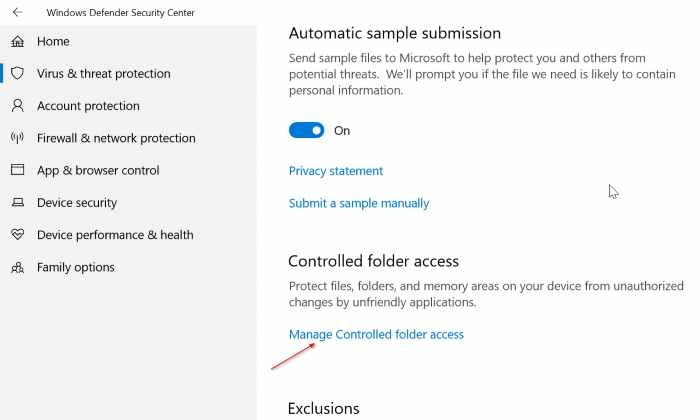The image size is (700, 420).
Task: Open the Privacy statement link
Action: tap(336, 171)
